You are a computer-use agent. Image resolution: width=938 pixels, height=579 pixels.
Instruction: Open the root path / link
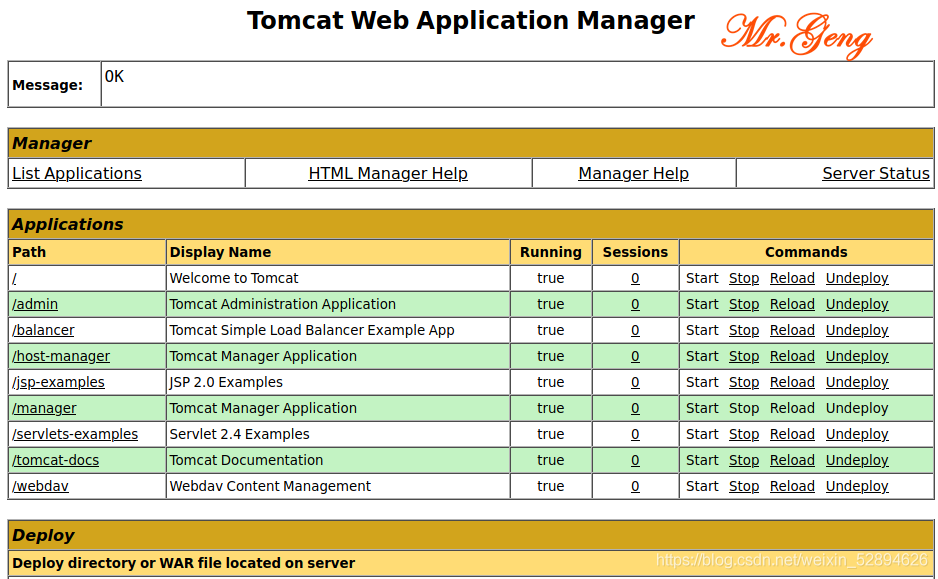coord(14,278)
